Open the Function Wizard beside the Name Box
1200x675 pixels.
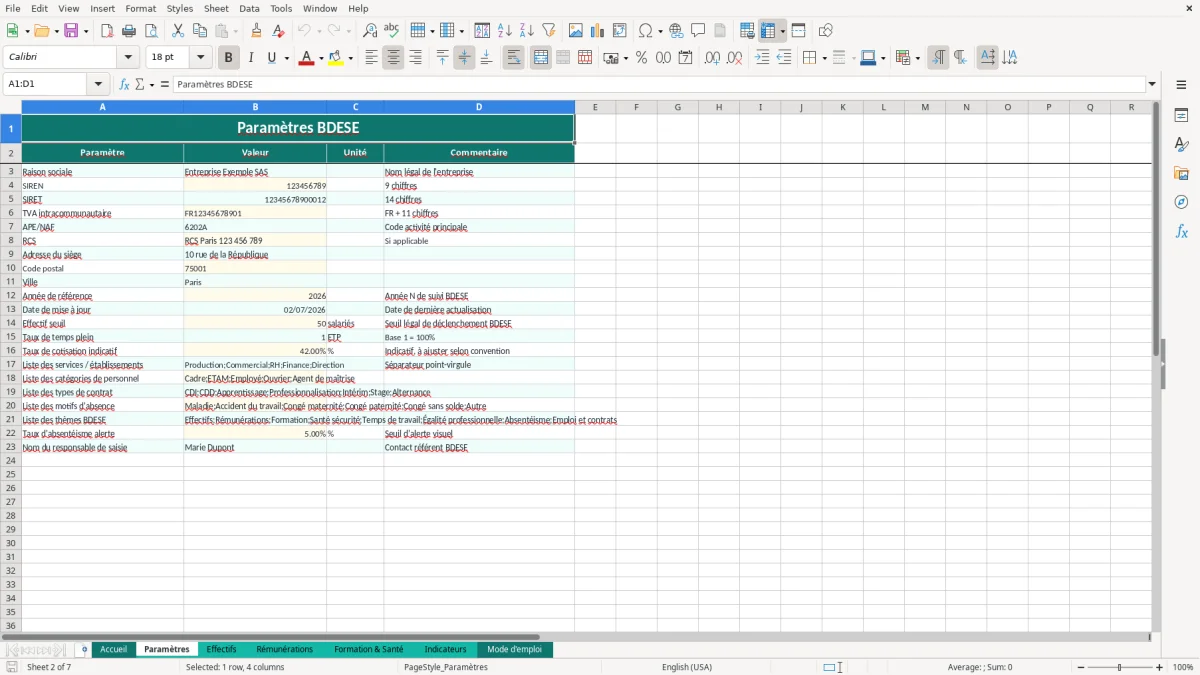[125, 85]
